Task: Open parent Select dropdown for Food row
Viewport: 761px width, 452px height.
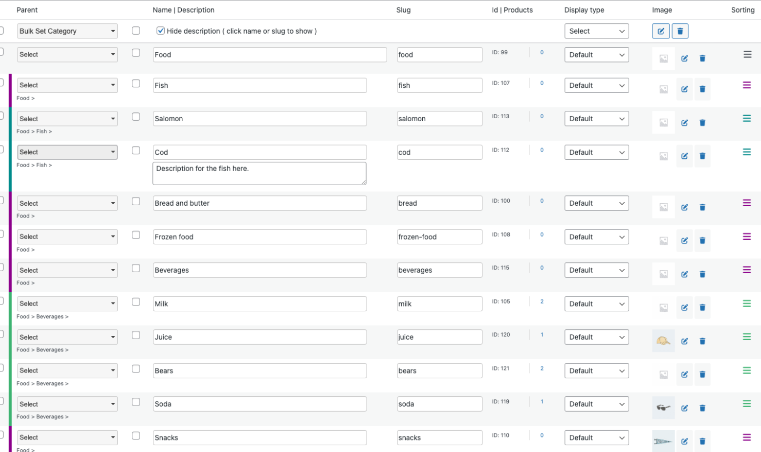Action: click(x=67, y=54)
